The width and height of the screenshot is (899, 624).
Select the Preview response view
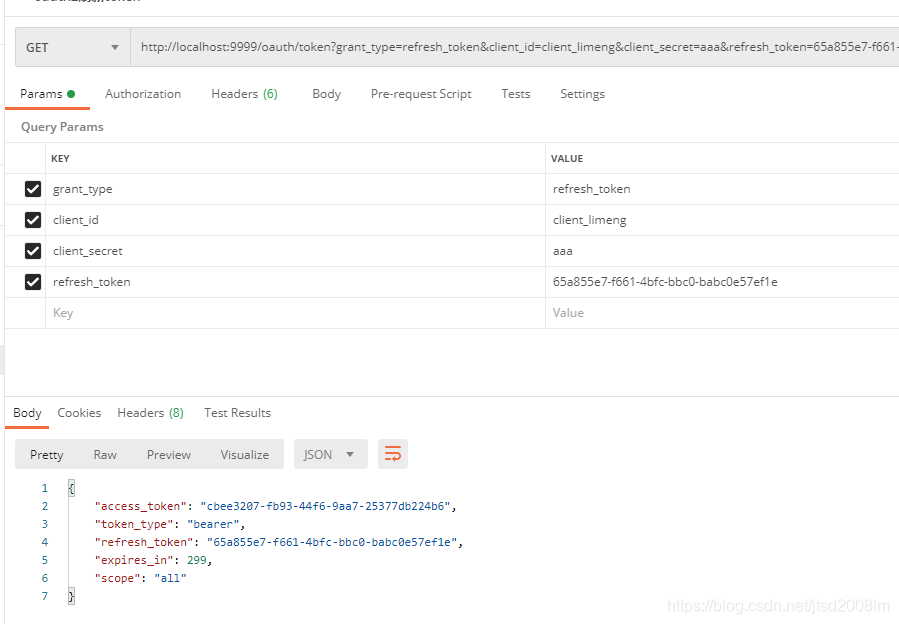point(169,455)
